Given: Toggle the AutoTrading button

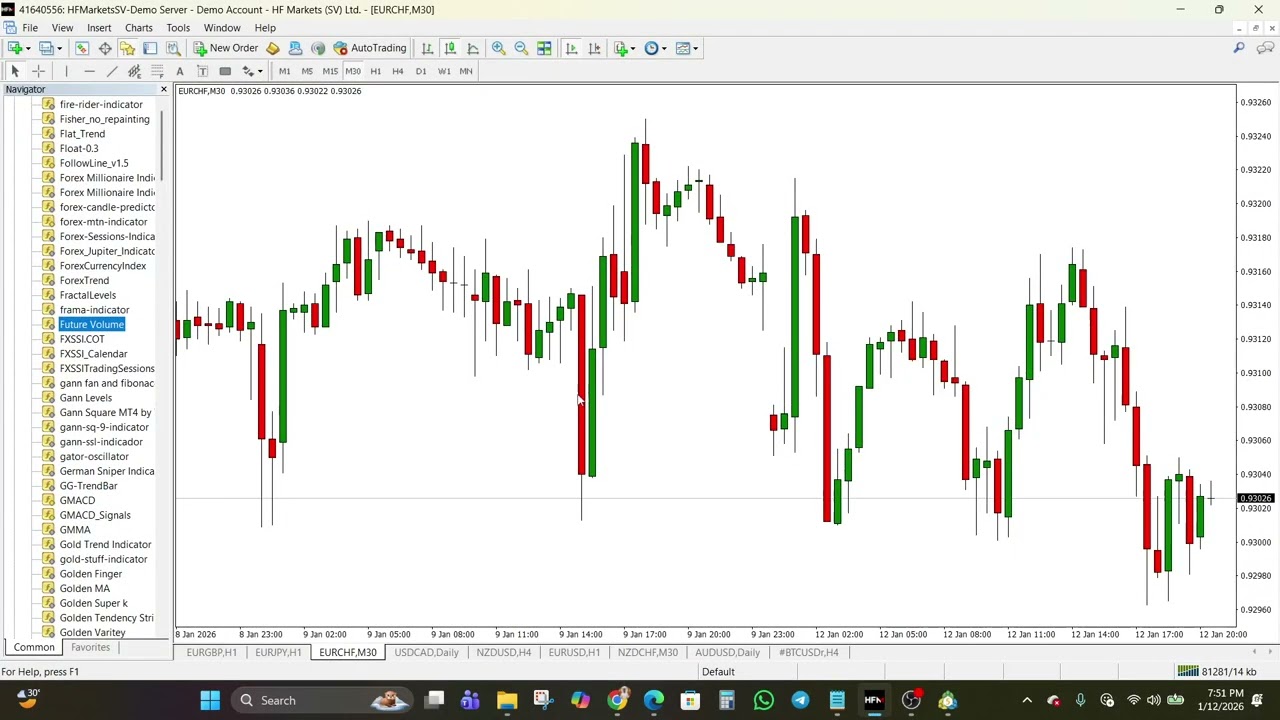Looking at the screenshot, I should [x=370, y=48].
